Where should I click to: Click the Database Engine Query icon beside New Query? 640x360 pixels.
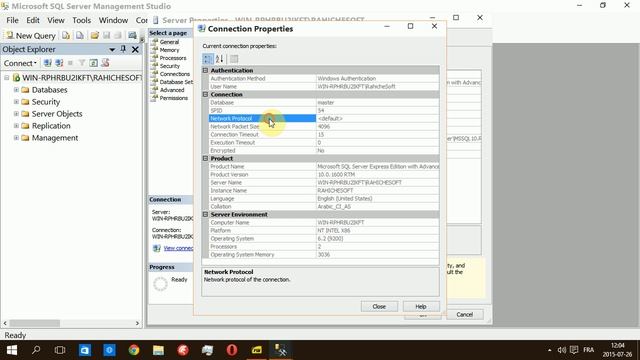[66, 36]
